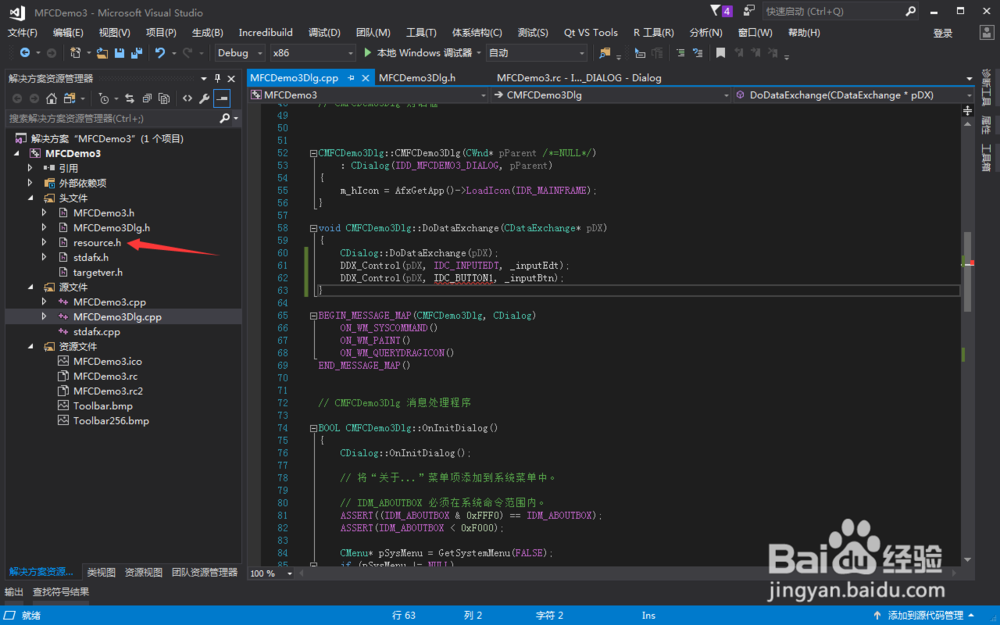Image resolution: width=1000 pixels, height=625 pixels.
Task: Click the Open File folder icon
Action: coord(102,53)
